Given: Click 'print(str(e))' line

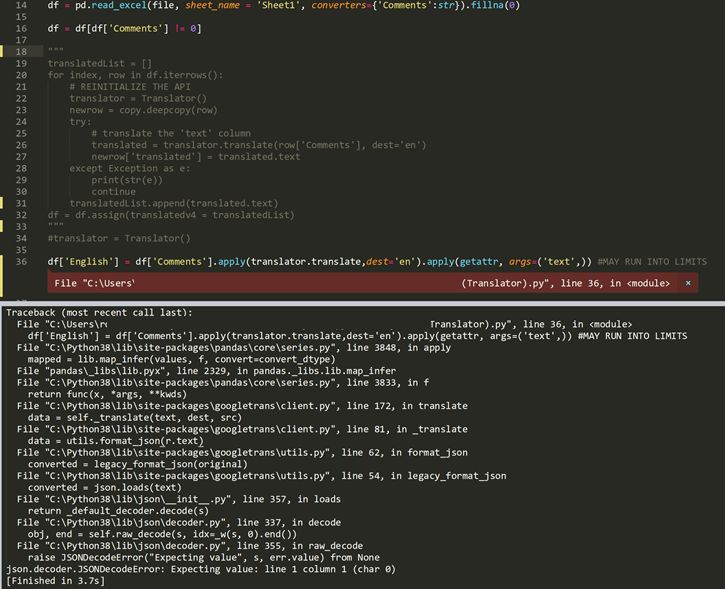Looking at the screenshot, I should pos(127,180).
